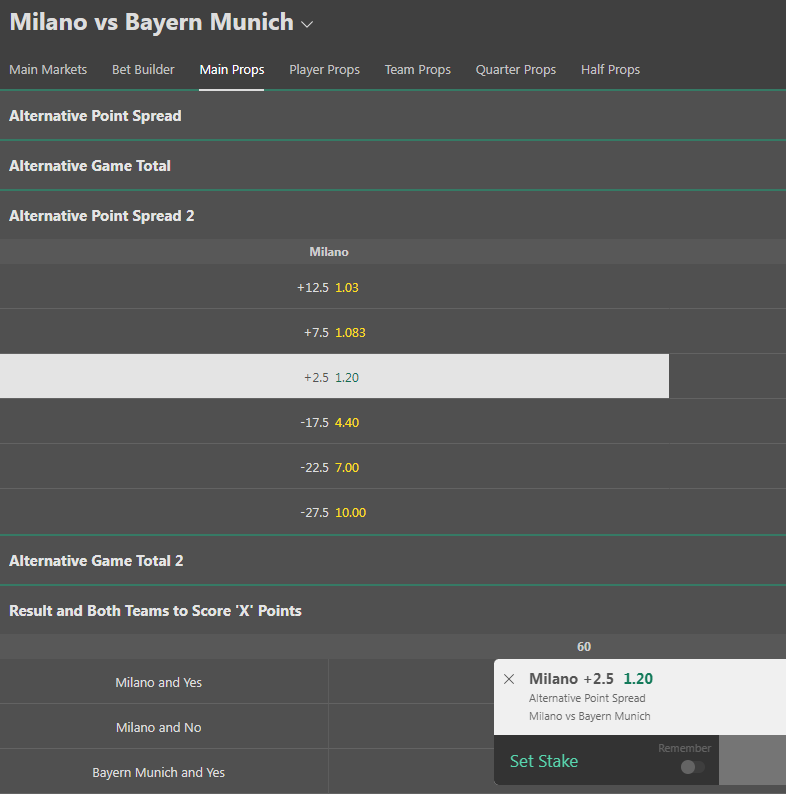
Task: Select the Half Props tab
Action: pos(610,69)
